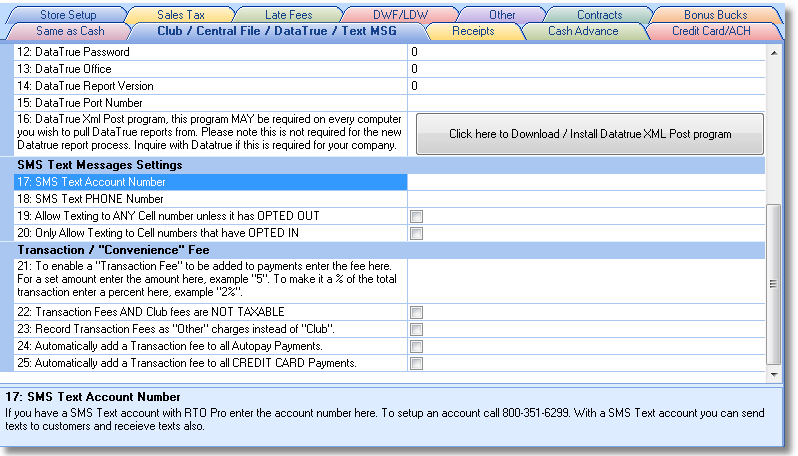
Task: Click the SMS Text Account Number input field
Action: [585, 183]
